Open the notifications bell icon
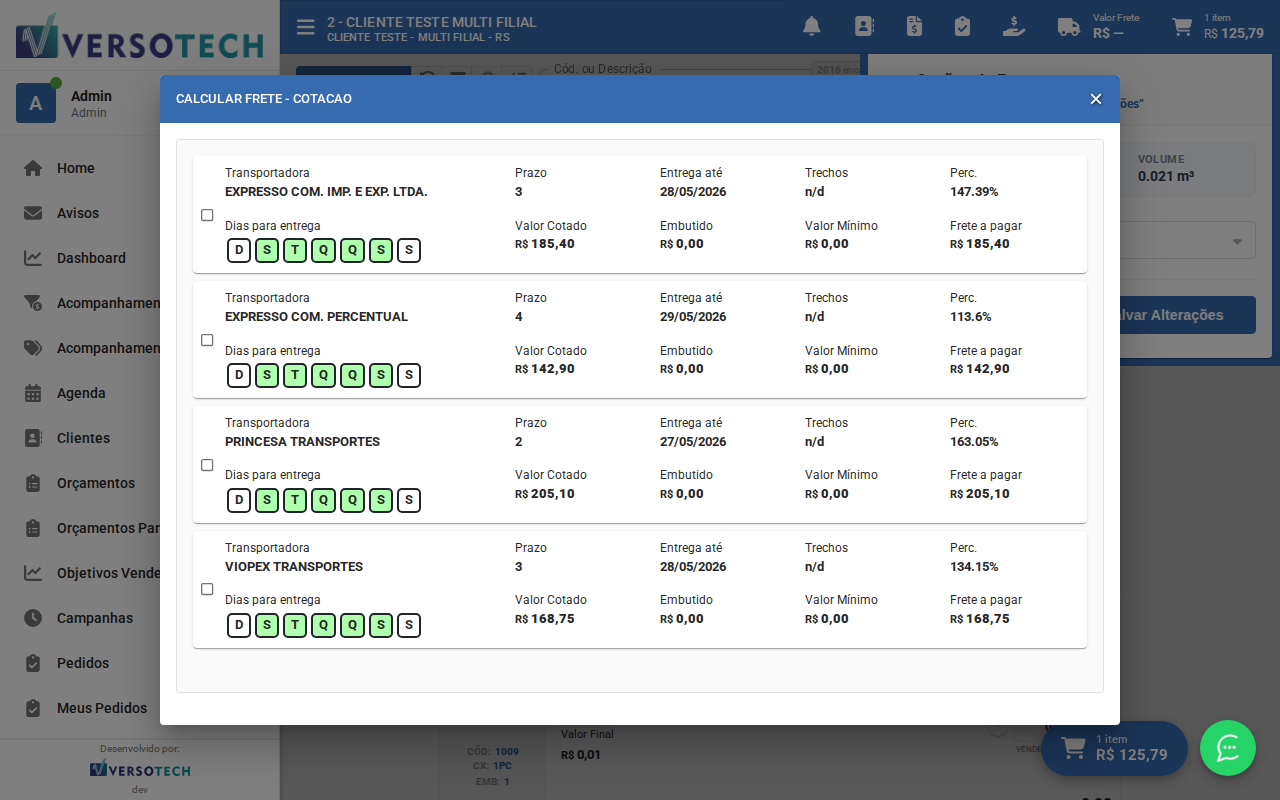The height and width of the screenshot is (800, 1280). [812, 27]
